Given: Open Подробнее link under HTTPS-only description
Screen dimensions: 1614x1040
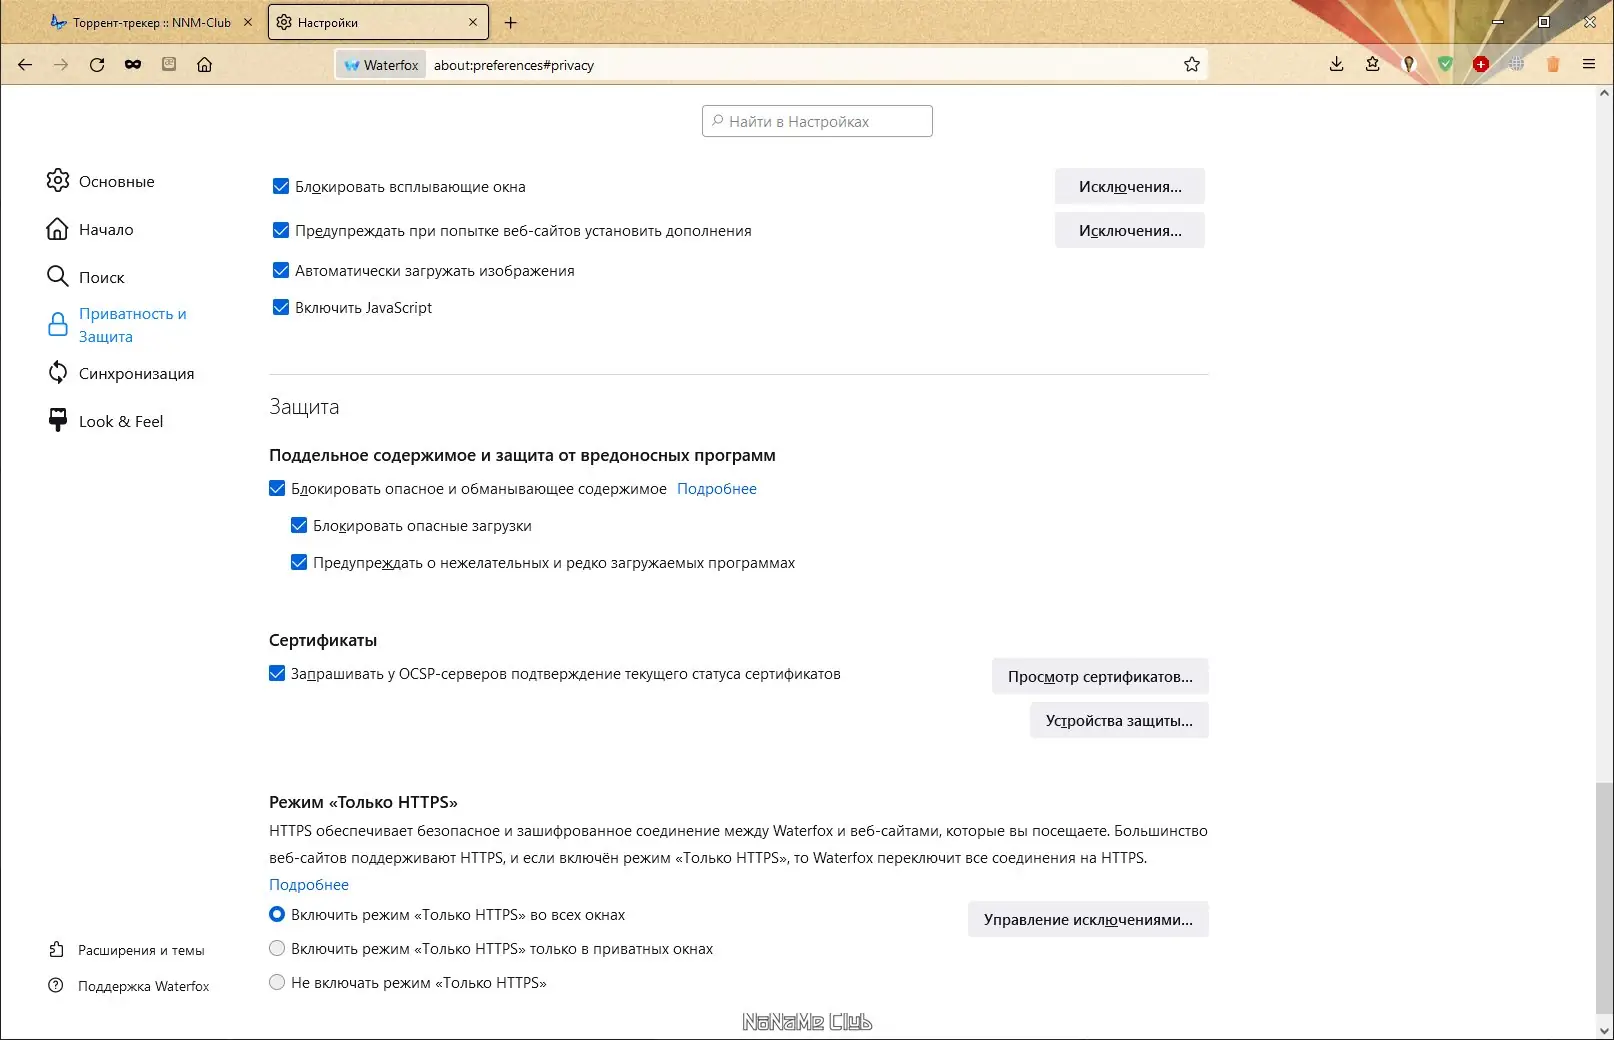Looking at the screenshot, I should (309, 884).
